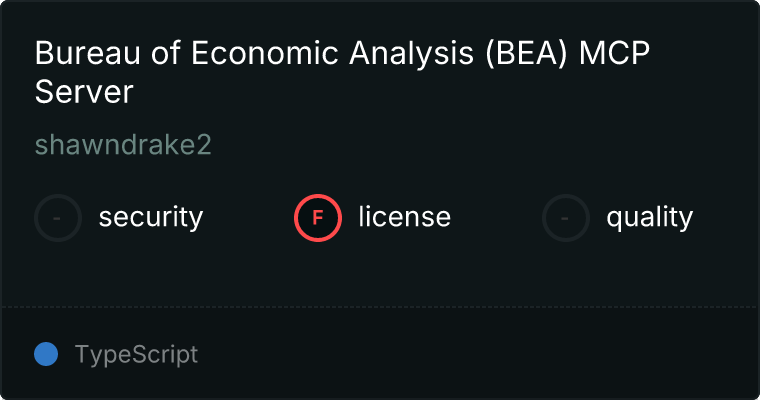
Task: Click the word Analysis in title
Action: tap(401, 54)
